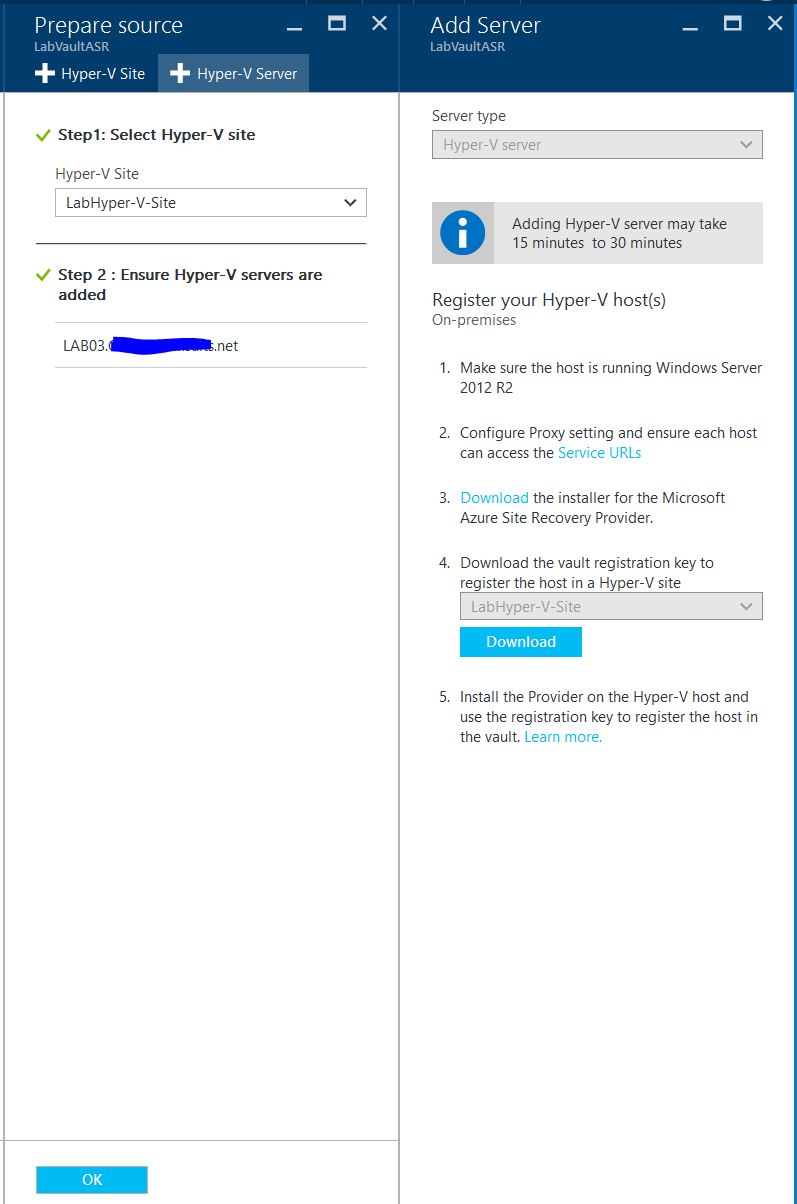Click the plus icon beside Hyper-V Site
The height and width of the screenshot is (1204, 797).
click(x=44, y=74)
